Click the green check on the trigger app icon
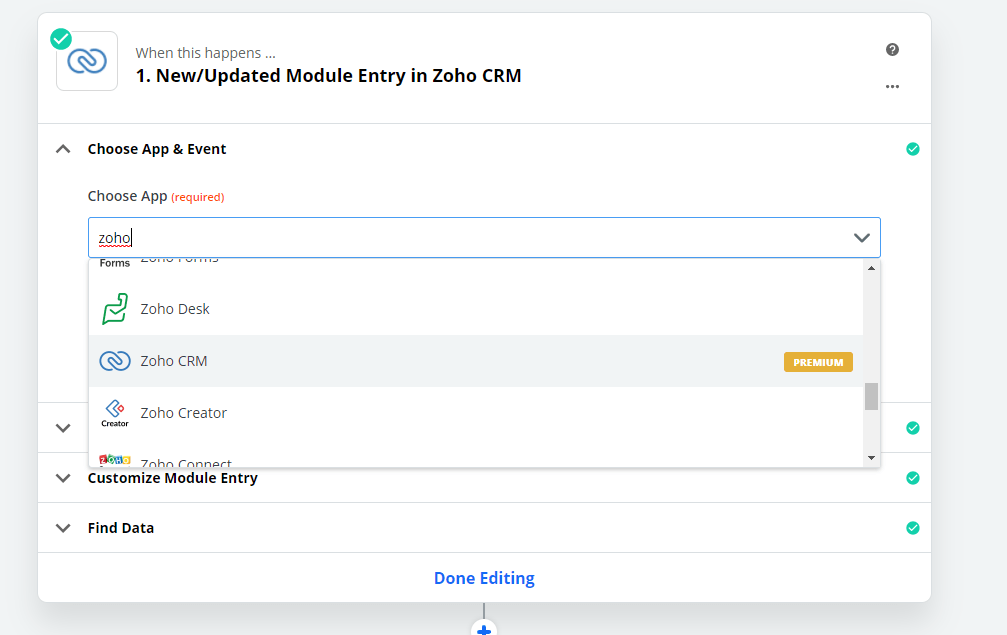1007x635 pixels. point(61,39)
